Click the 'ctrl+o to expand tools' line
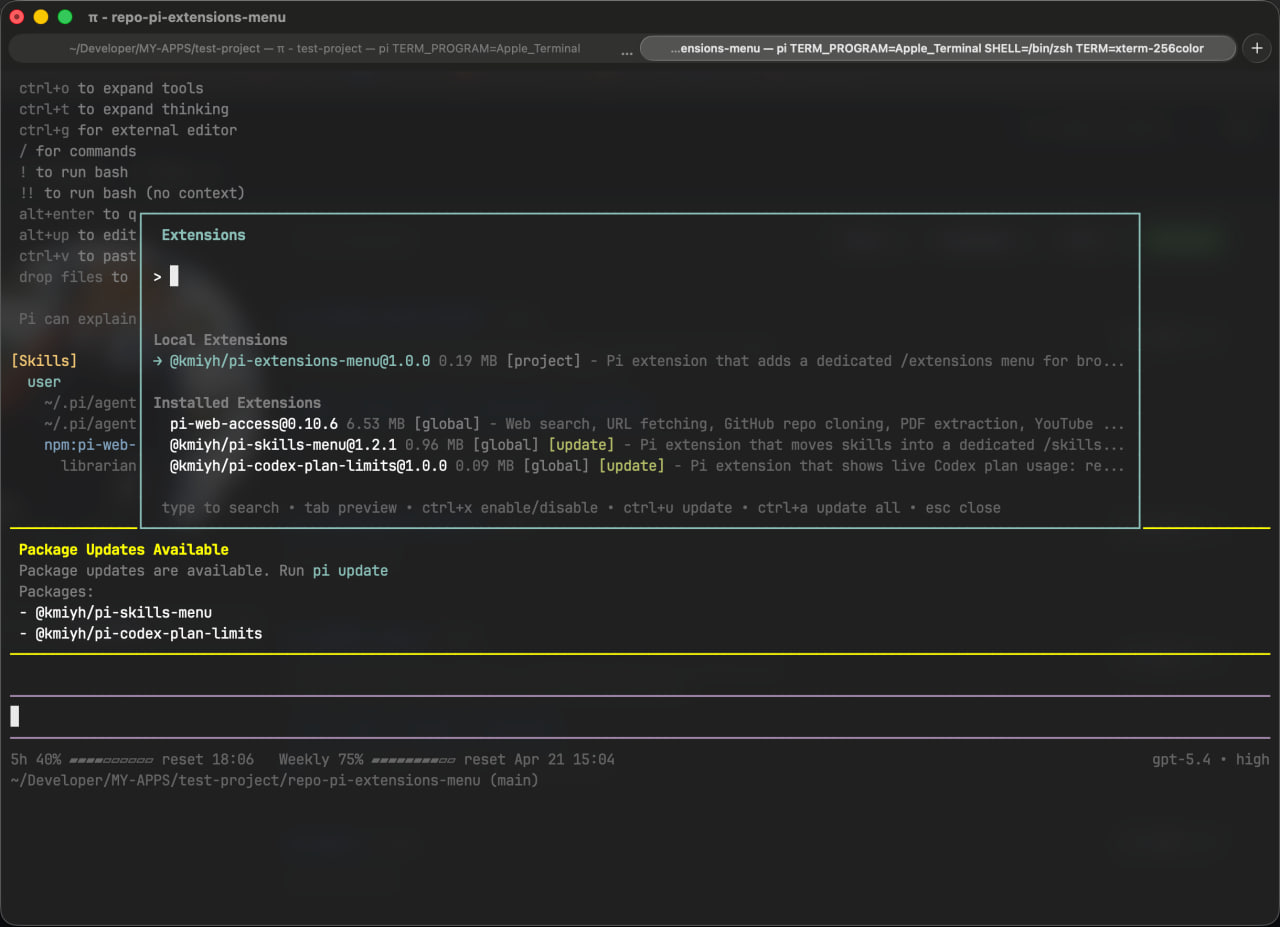 [x=111, y=88]
